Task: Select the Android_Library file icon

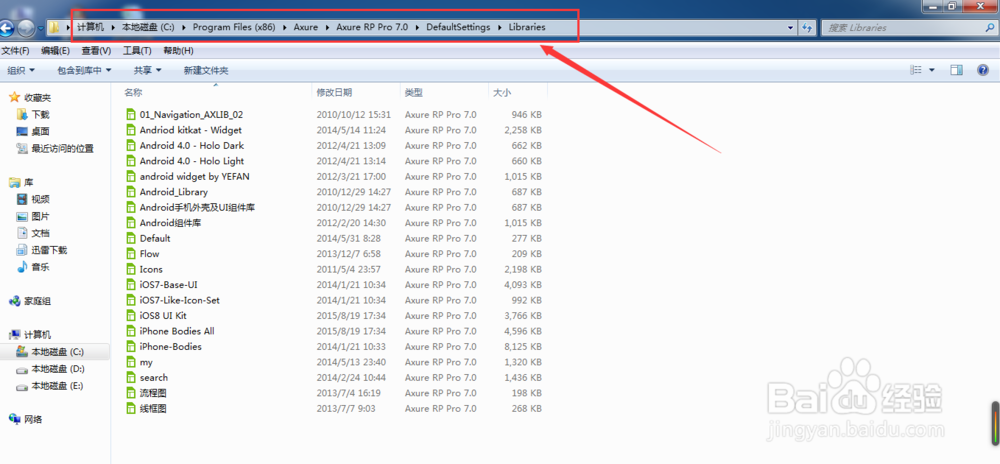Action: pyautogui.click(x=132, y=192)
